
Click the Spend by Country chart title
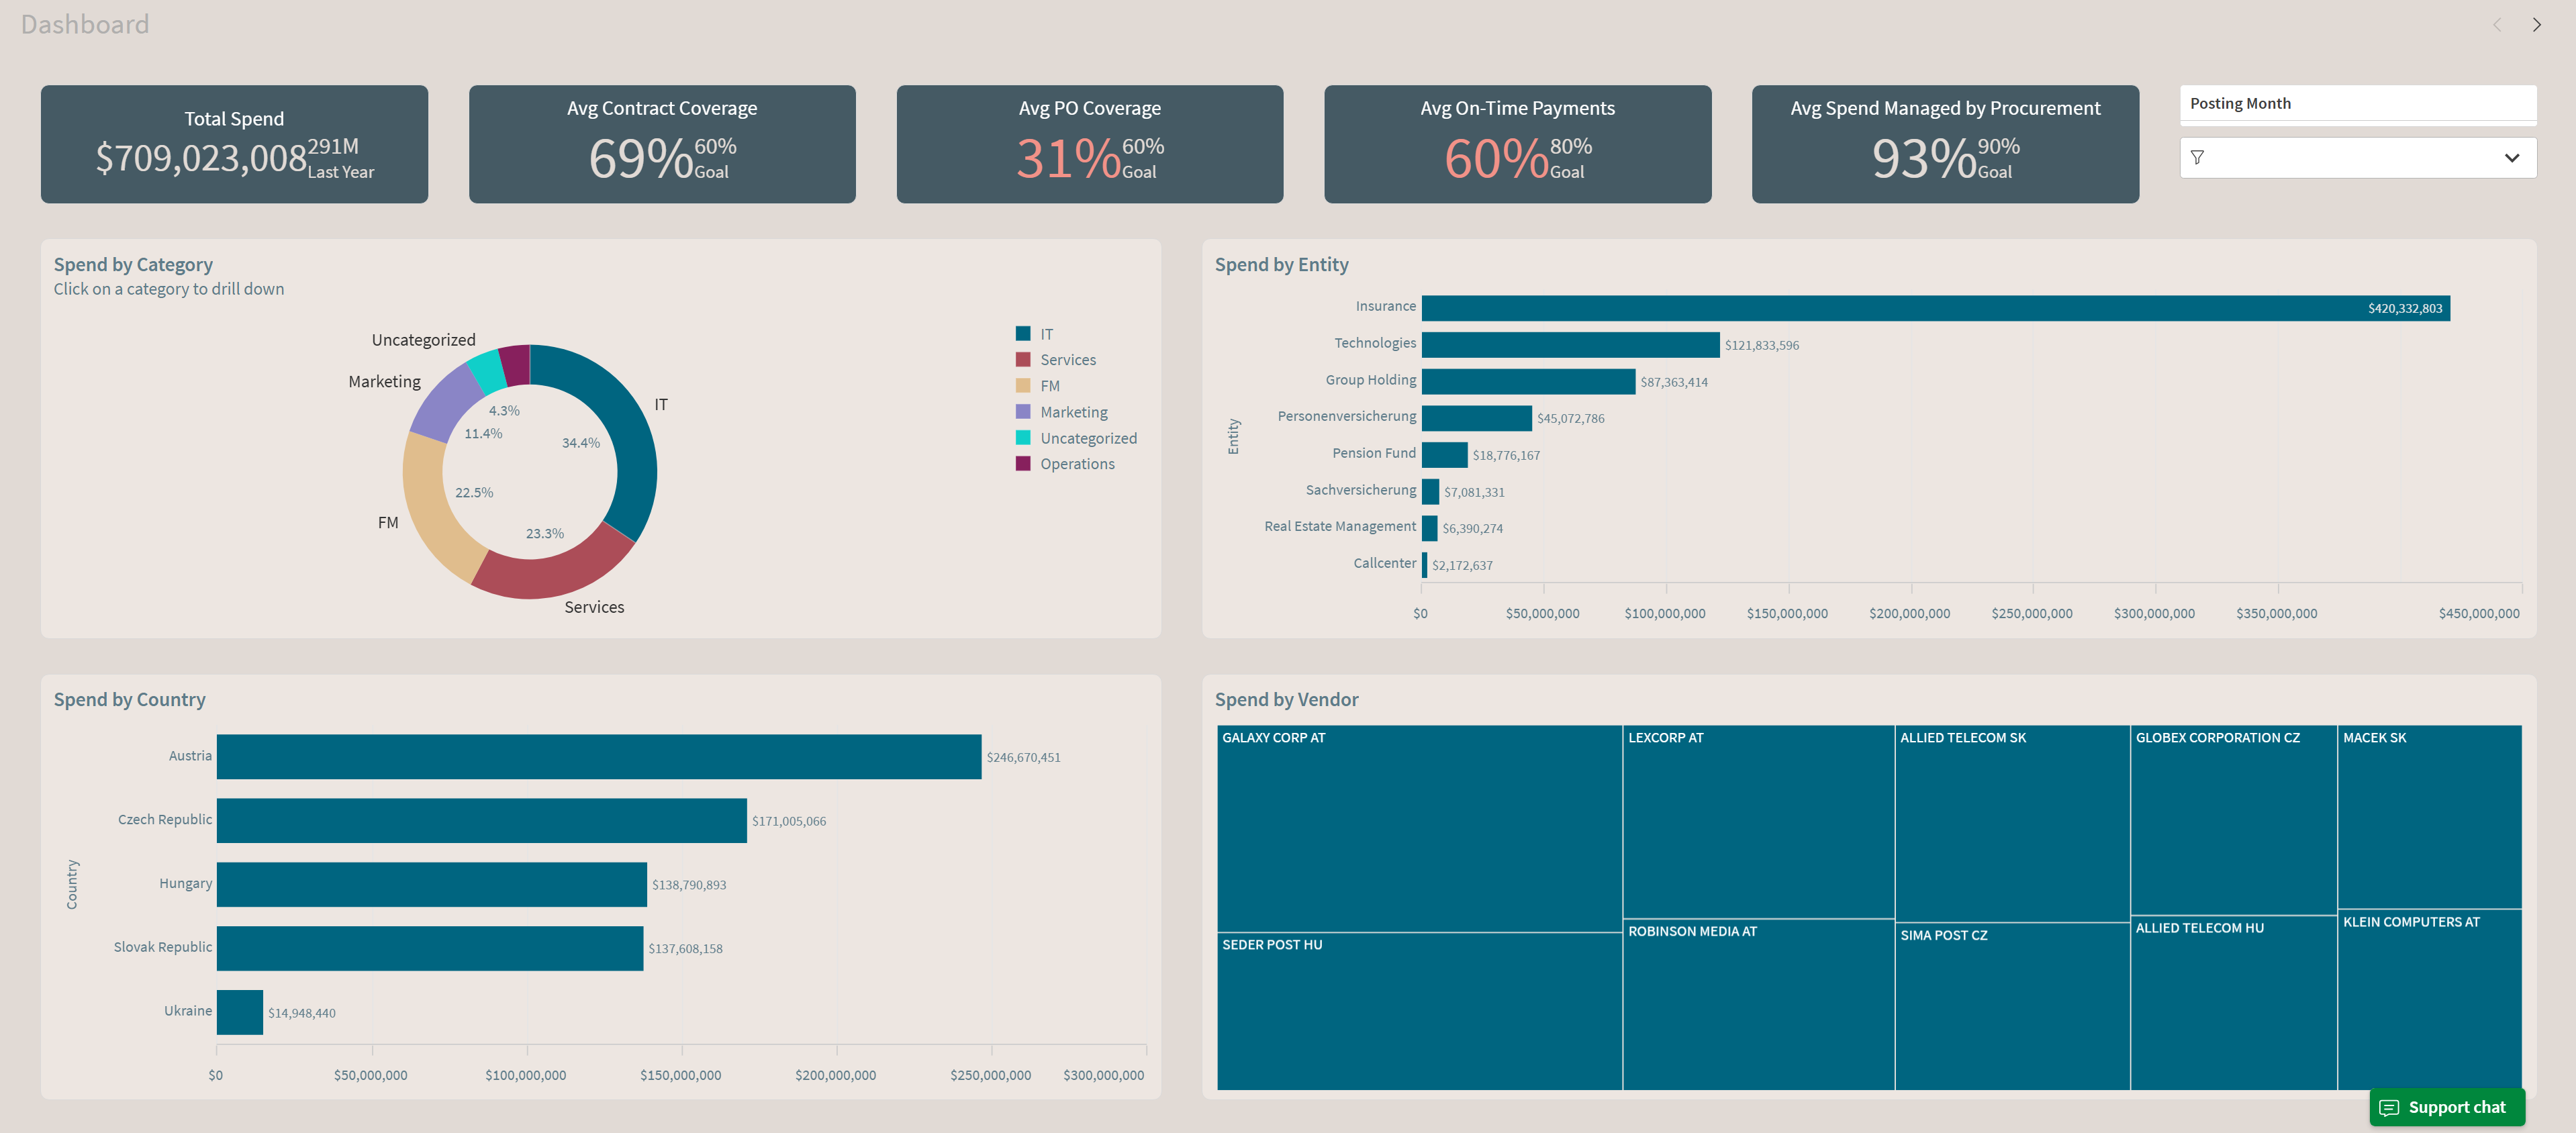point(130,700)
